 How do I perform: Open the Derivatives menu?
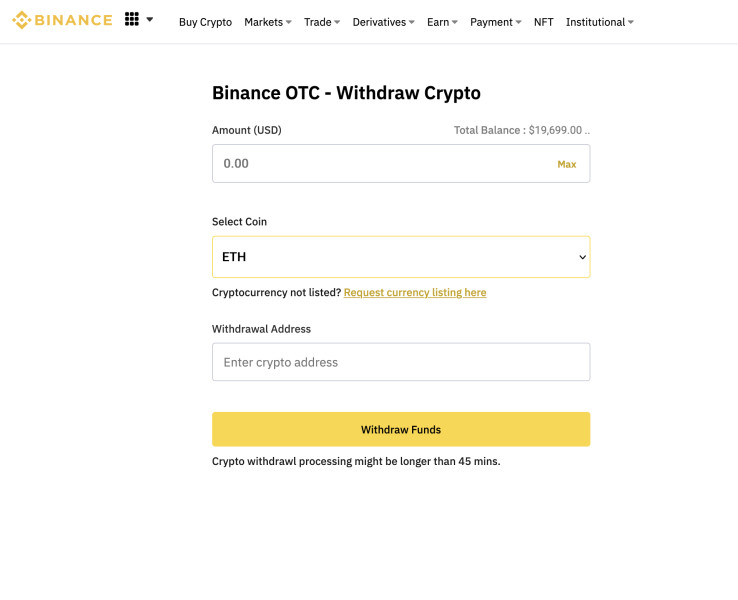click(383, 22)
